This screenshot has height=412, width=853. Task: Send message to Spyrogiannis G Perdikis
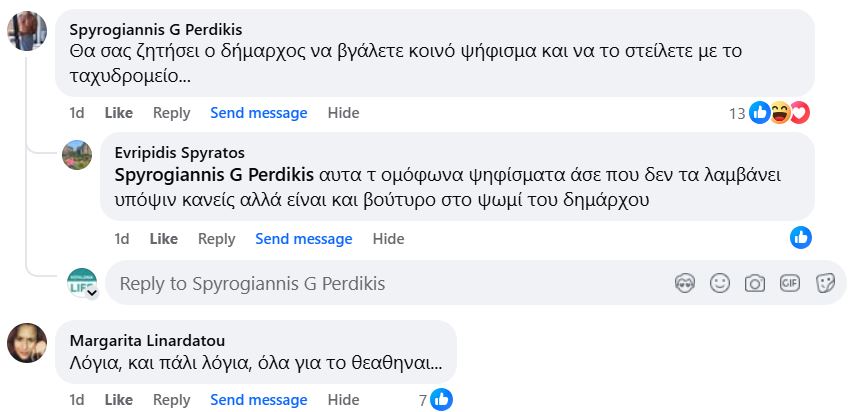pos(258,113)
